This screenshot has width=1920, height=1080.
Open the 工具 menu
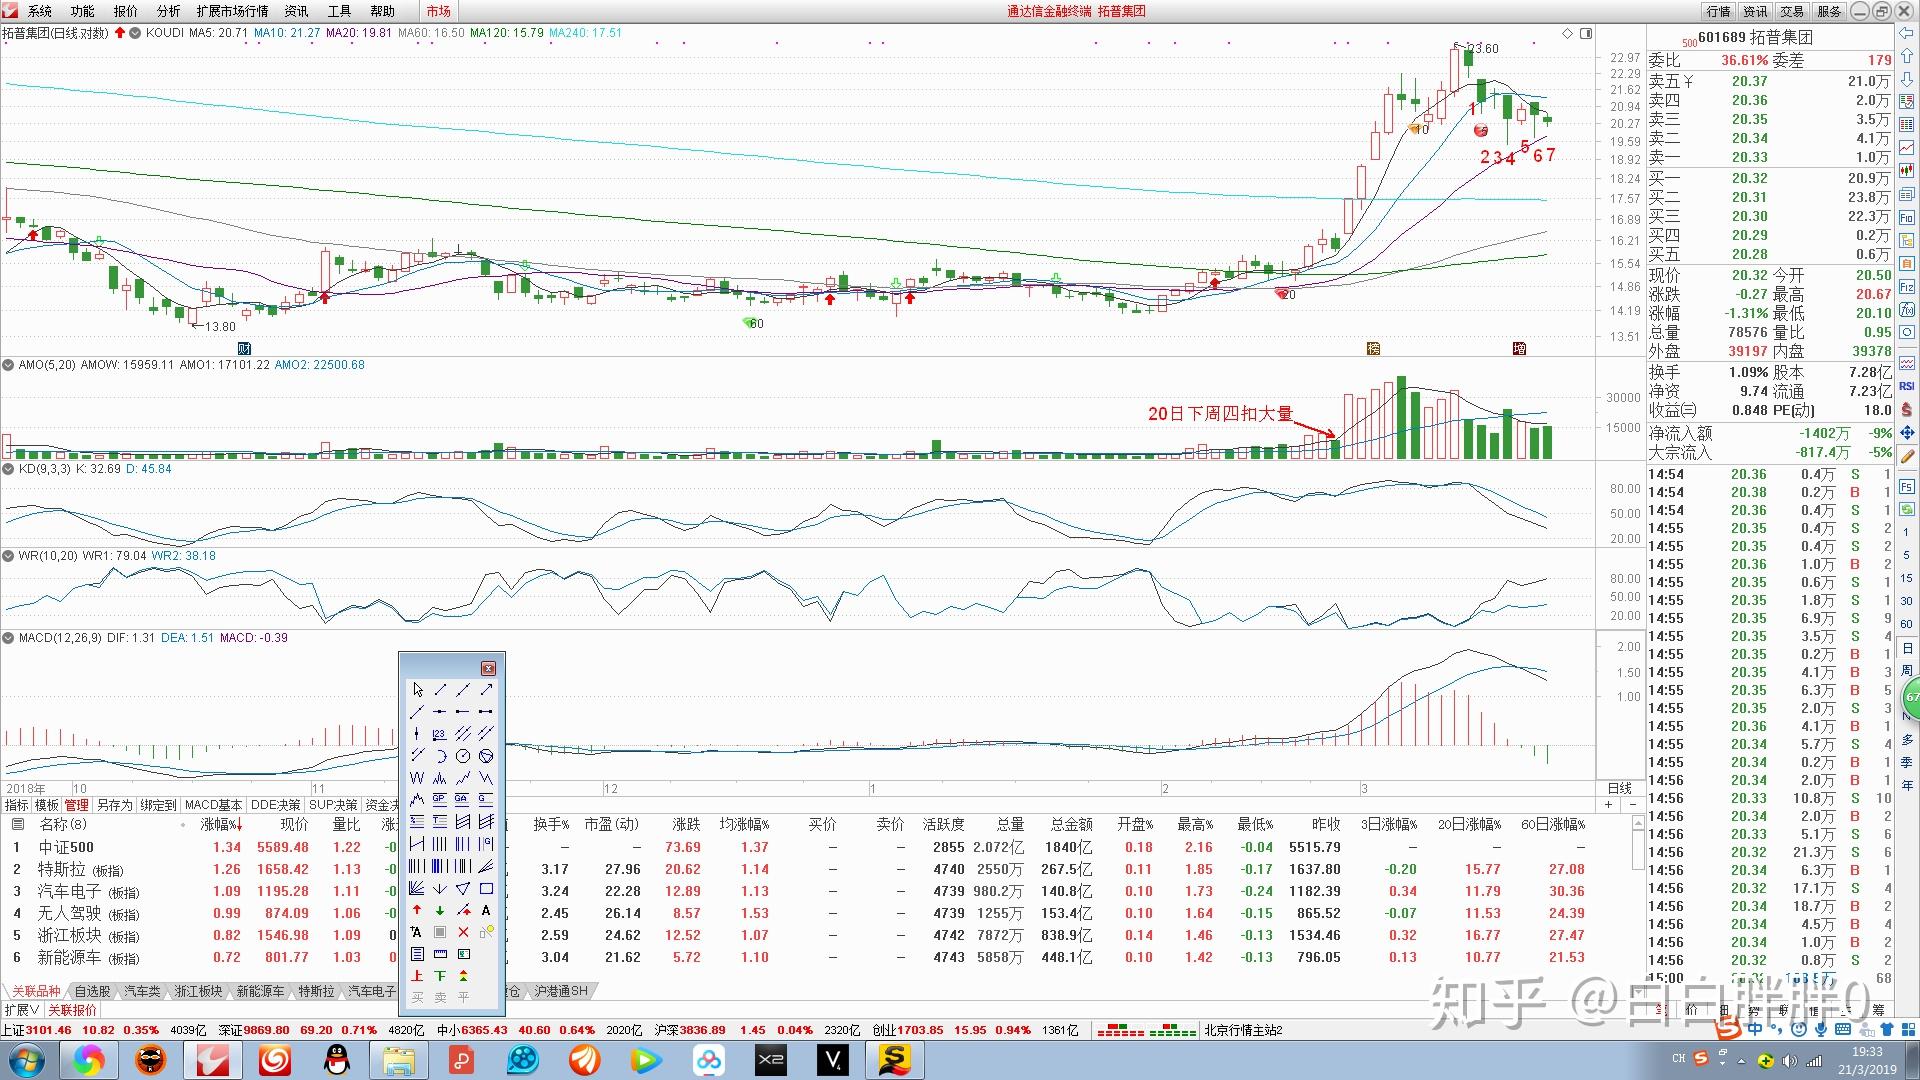pos(340,11)
